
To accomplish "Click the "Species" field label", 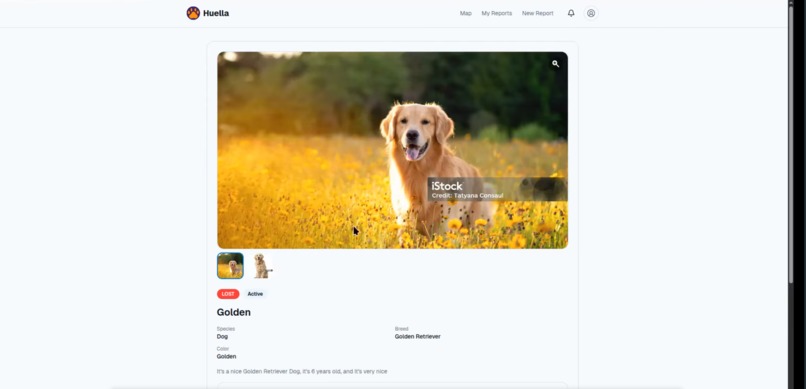I will [x=226, y=329].
